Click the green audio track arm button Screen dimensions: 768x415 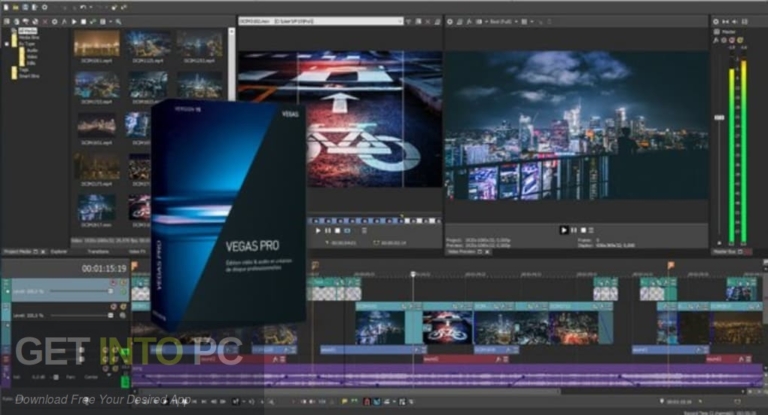coord(125,381)
